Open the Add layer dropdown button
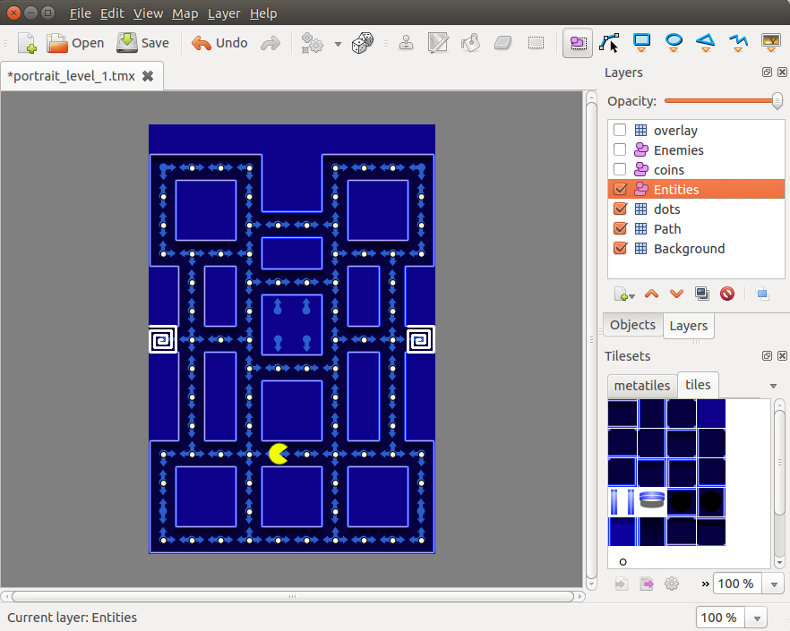 [624, 294]
